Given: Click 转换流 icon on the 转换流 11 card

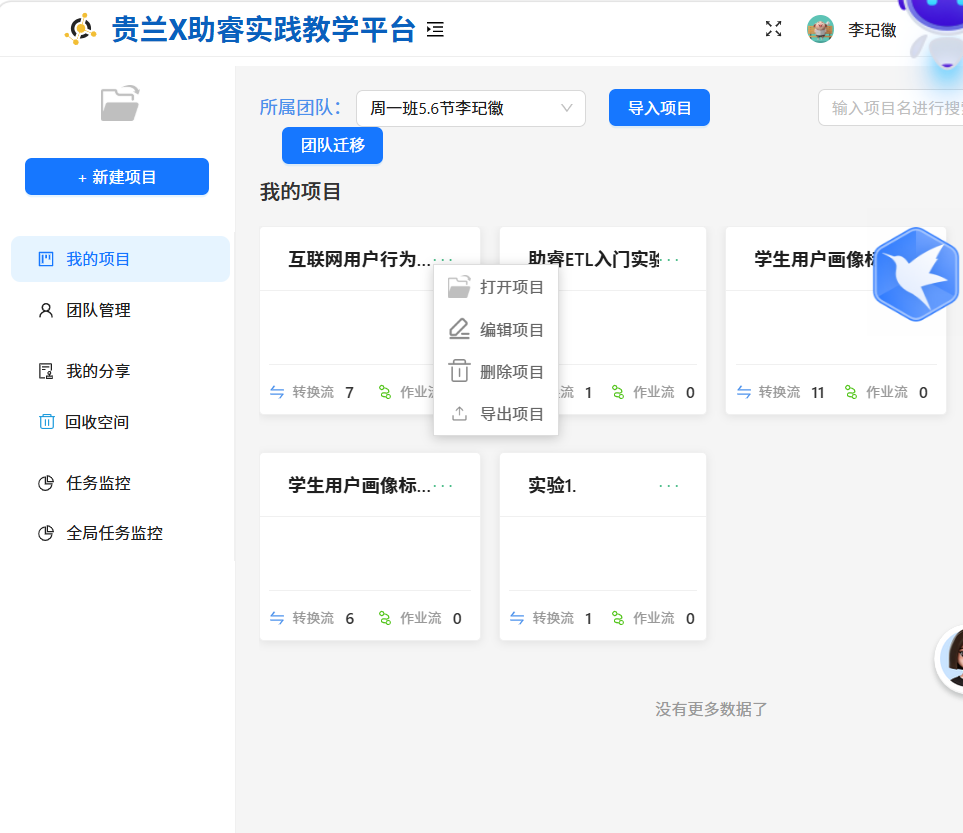Looking at the screenshot, I should click(x=744, y=392).
